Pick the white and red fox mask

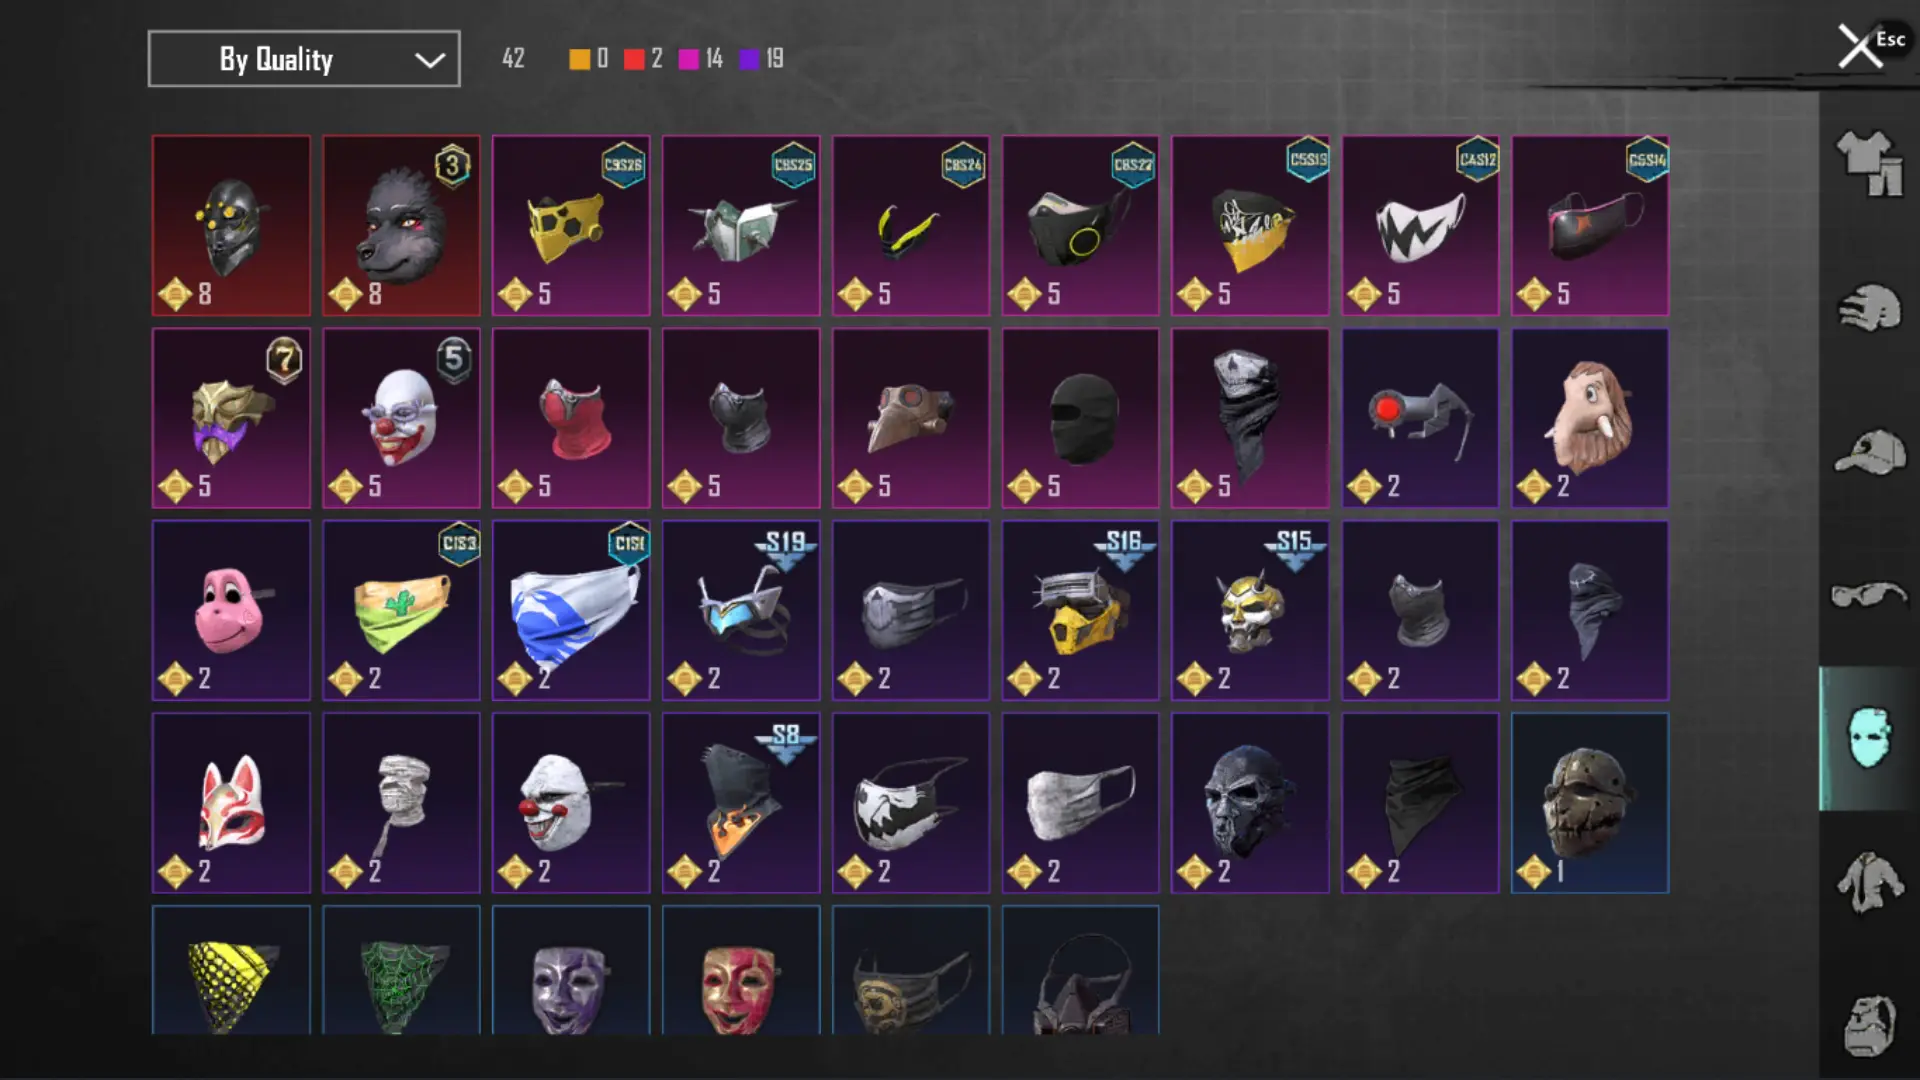coord(231,803)
